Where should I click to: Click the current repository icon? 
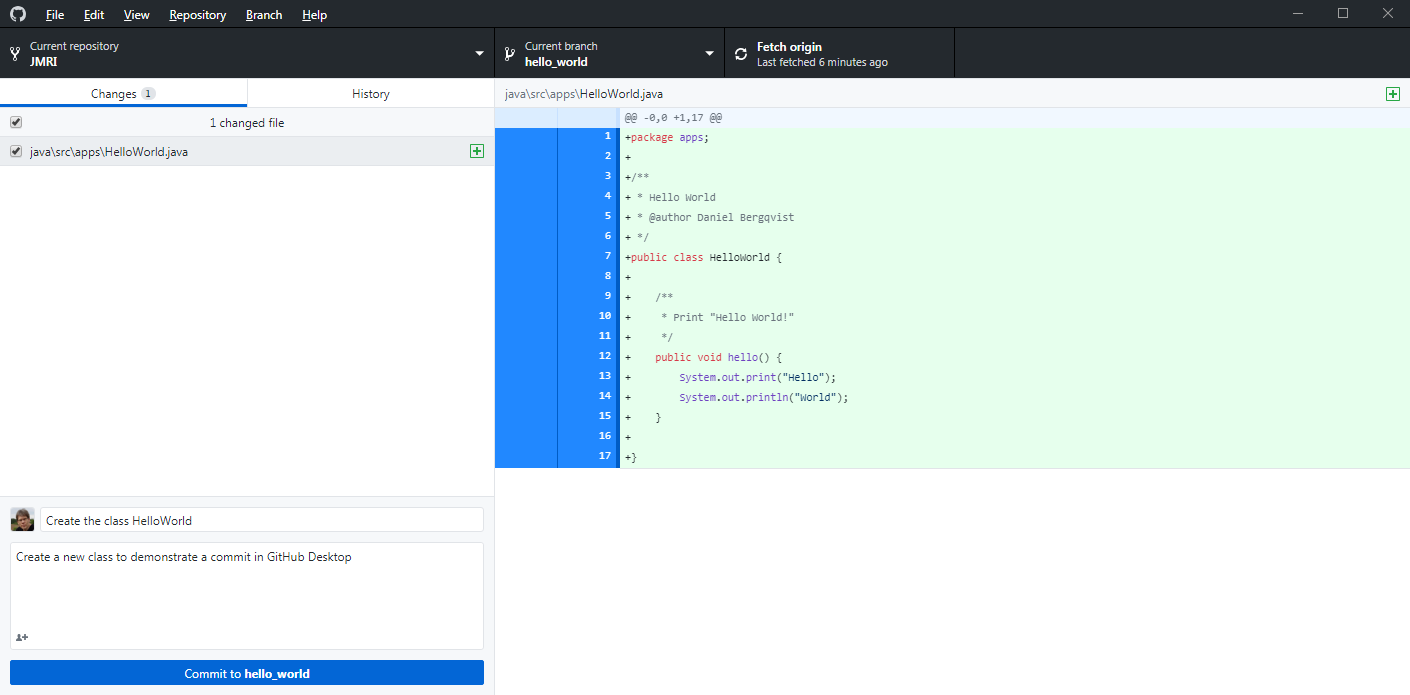[15, 54]
